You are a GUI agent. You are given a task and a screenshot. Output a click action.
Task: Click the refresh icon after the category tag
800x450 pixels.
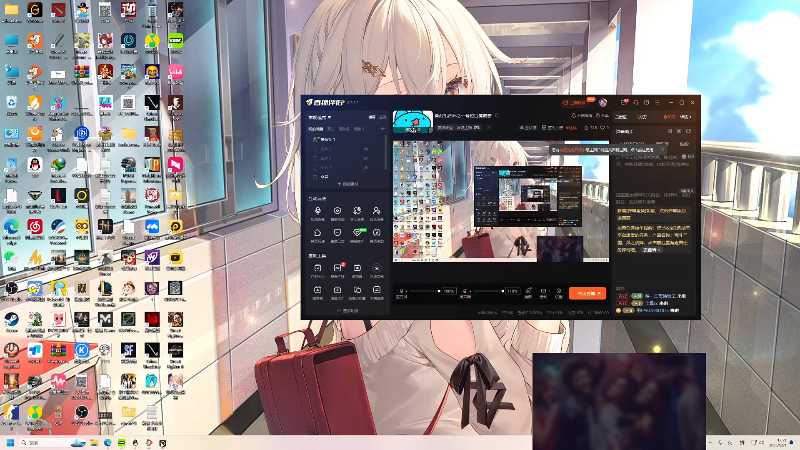tap(488, 128)
